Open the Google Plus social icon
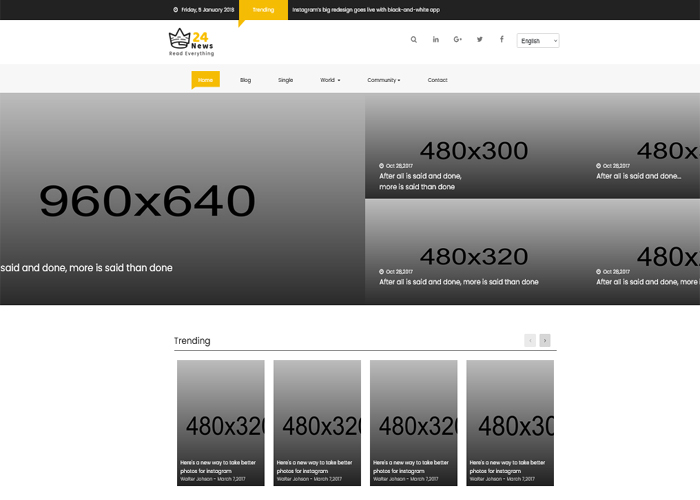Image resolution: width=700 pixels, height=500 pixels. click(x=457, y=40)
